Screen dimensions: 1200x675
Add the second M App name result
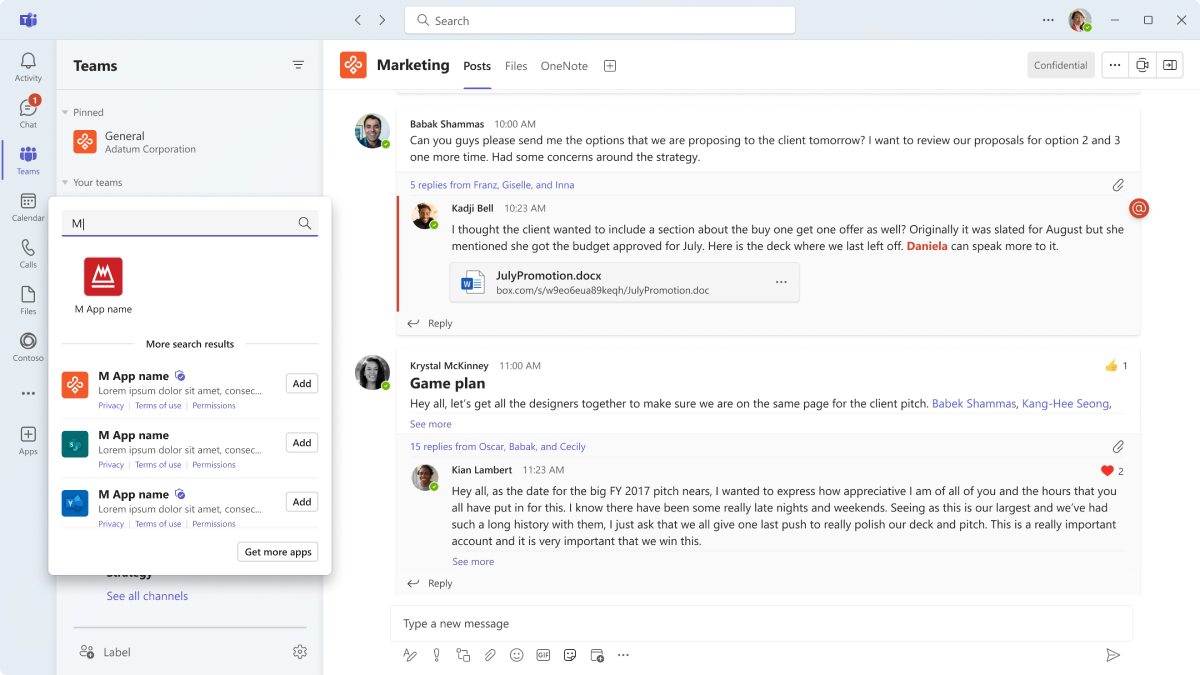click(302, 442)
